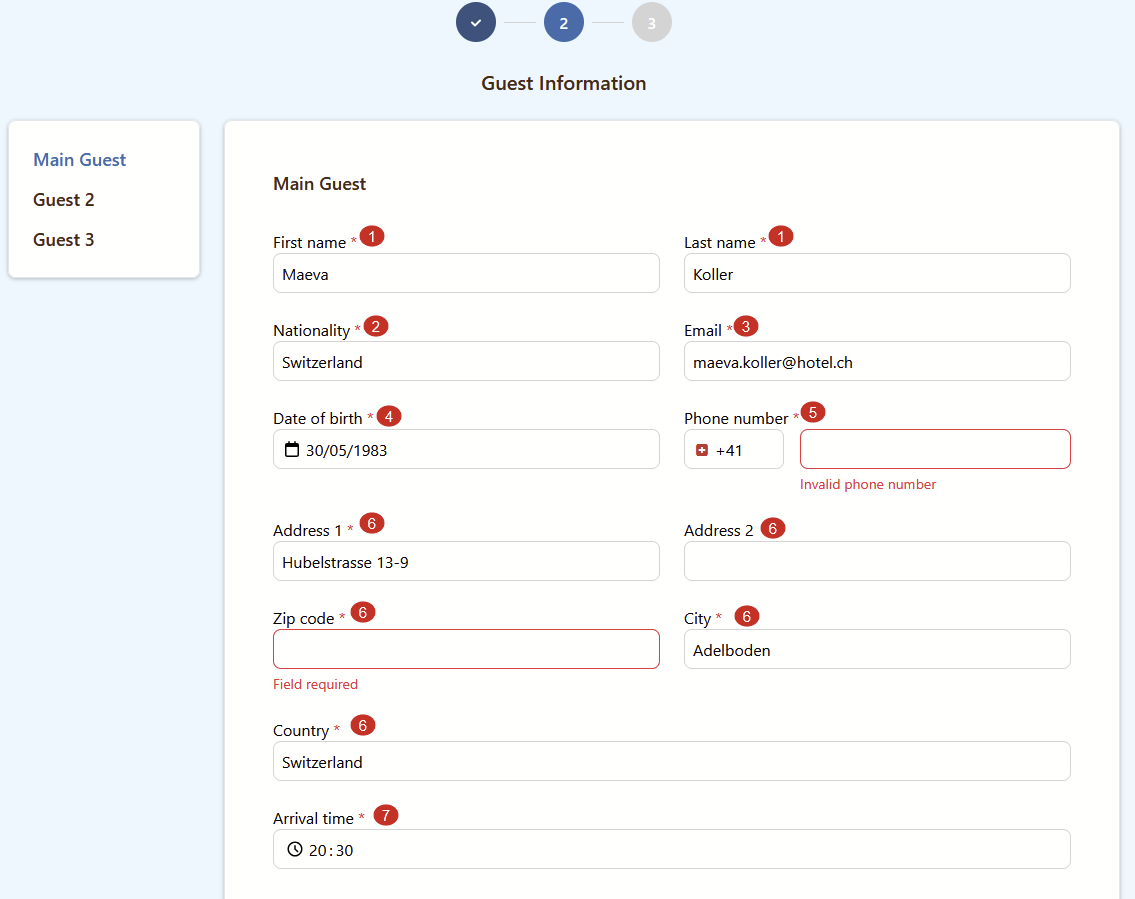Image resolution: width=1135 pixels, height=899 pixels.
Task: Click the City field containing Adelboden
Action: tap(877, 650)
